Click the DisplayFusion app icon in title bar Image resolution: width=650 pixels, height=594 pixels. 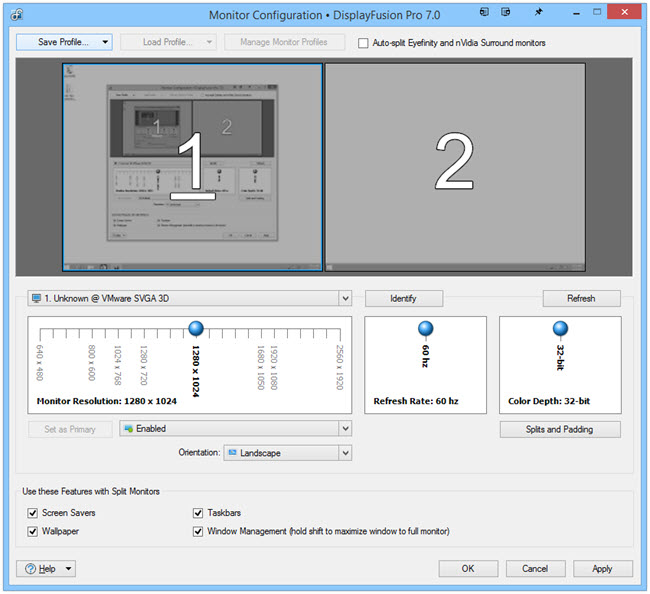17,15
